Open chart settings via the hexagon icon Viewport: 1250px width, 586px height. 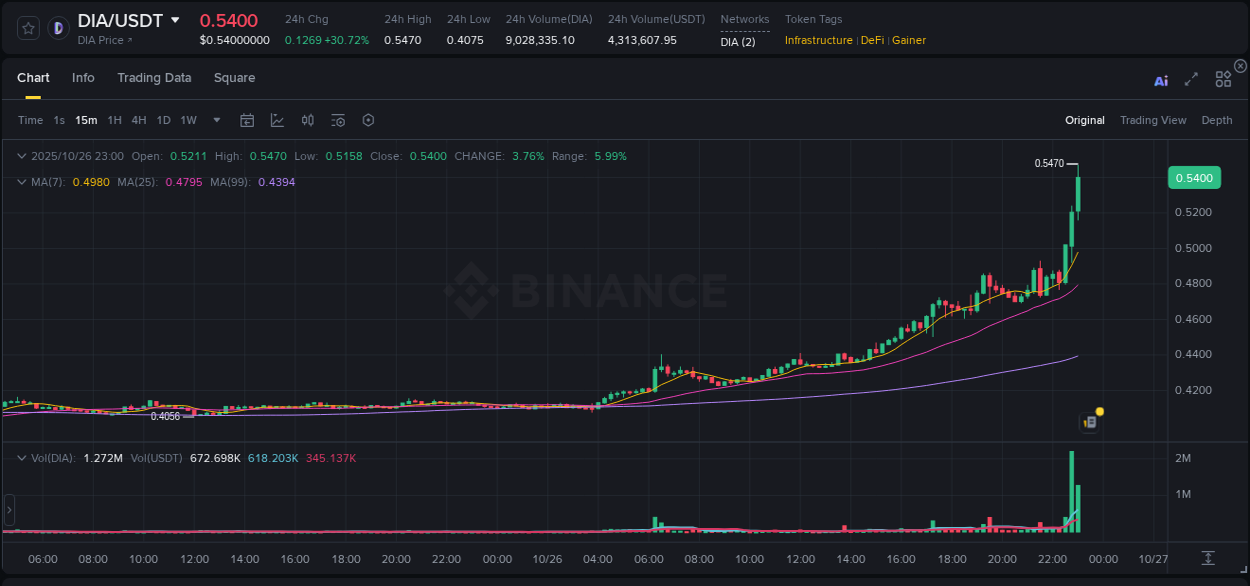(x=368, y=120)
